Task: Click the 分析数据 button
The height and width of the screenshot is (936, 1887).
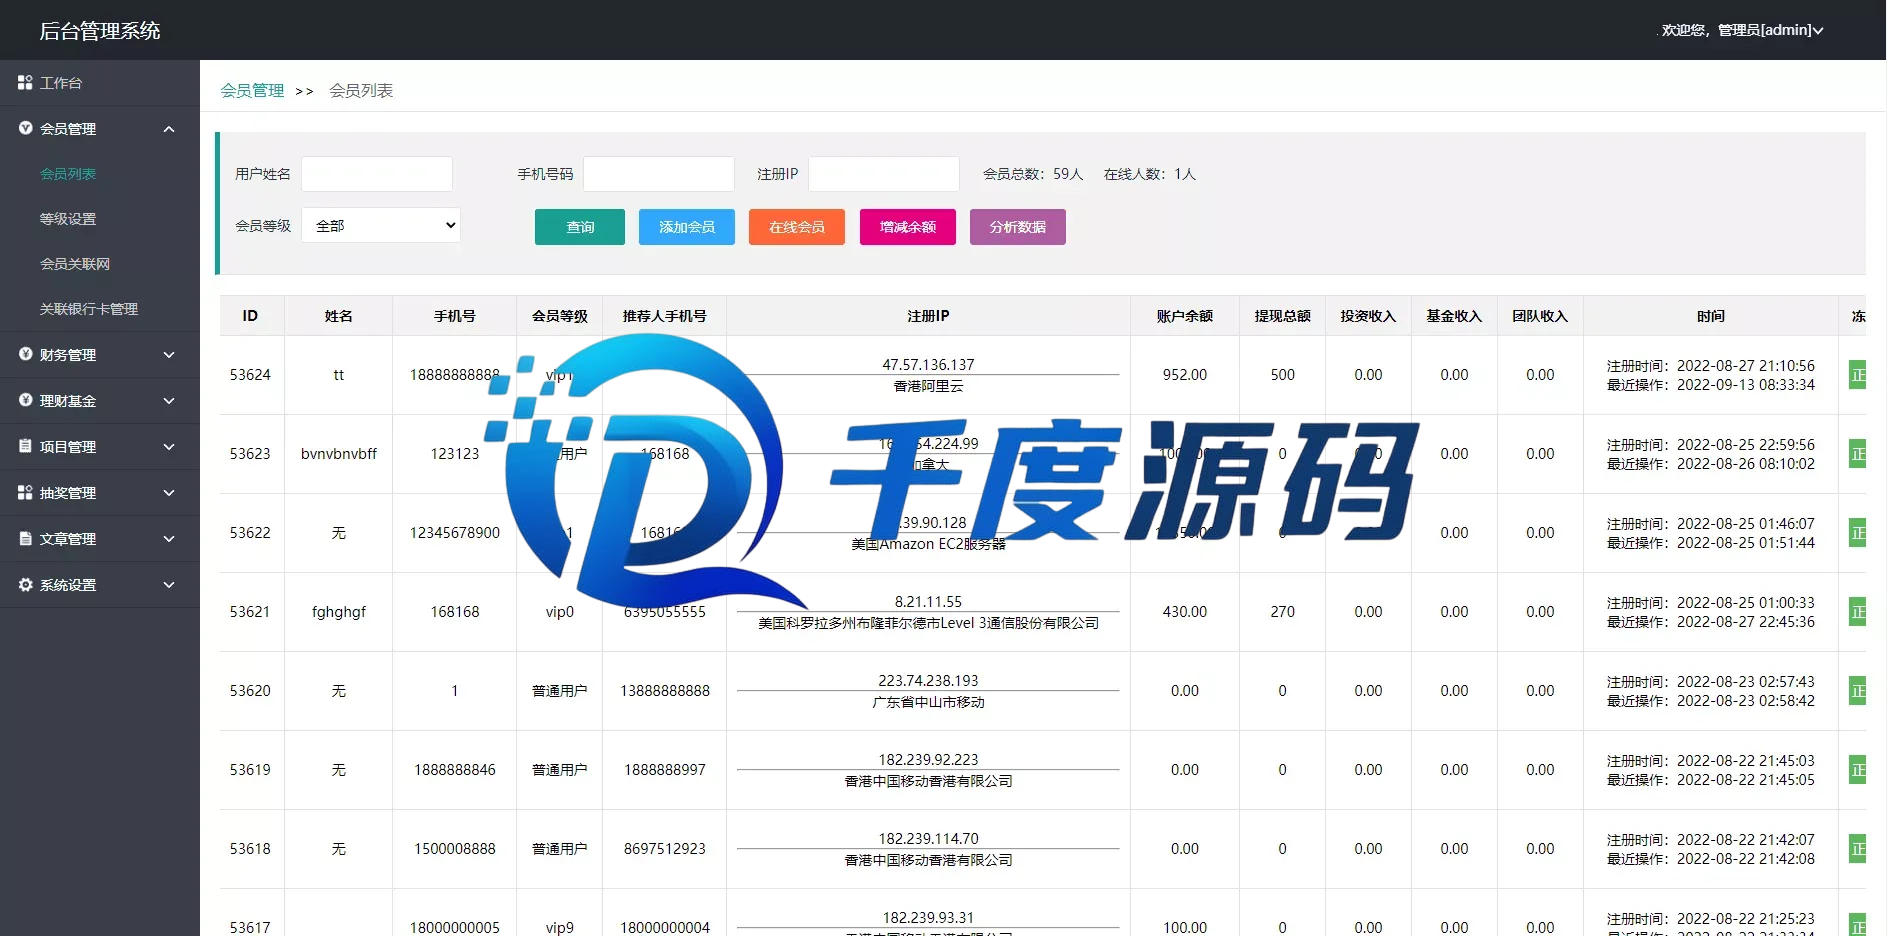Action: tap(1018, 227)
